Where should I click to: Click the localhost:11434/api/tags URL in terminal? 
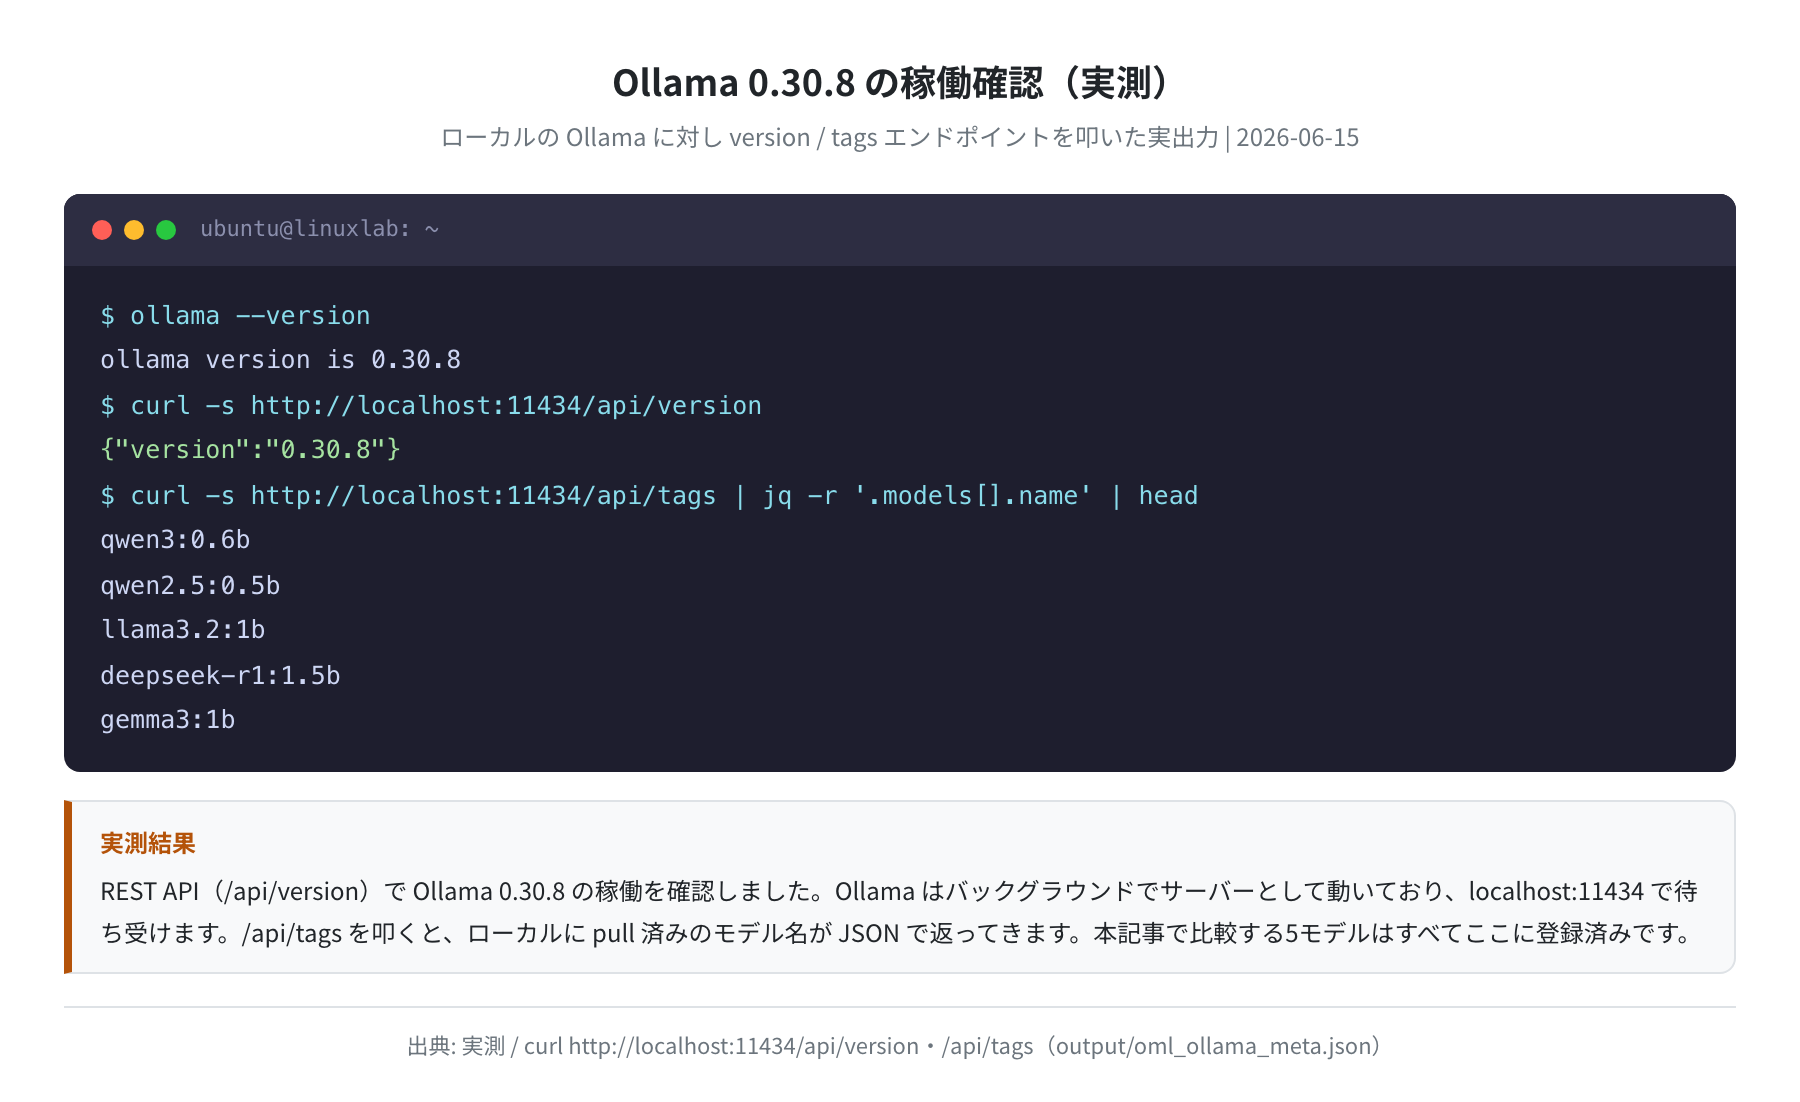[483, 495]
